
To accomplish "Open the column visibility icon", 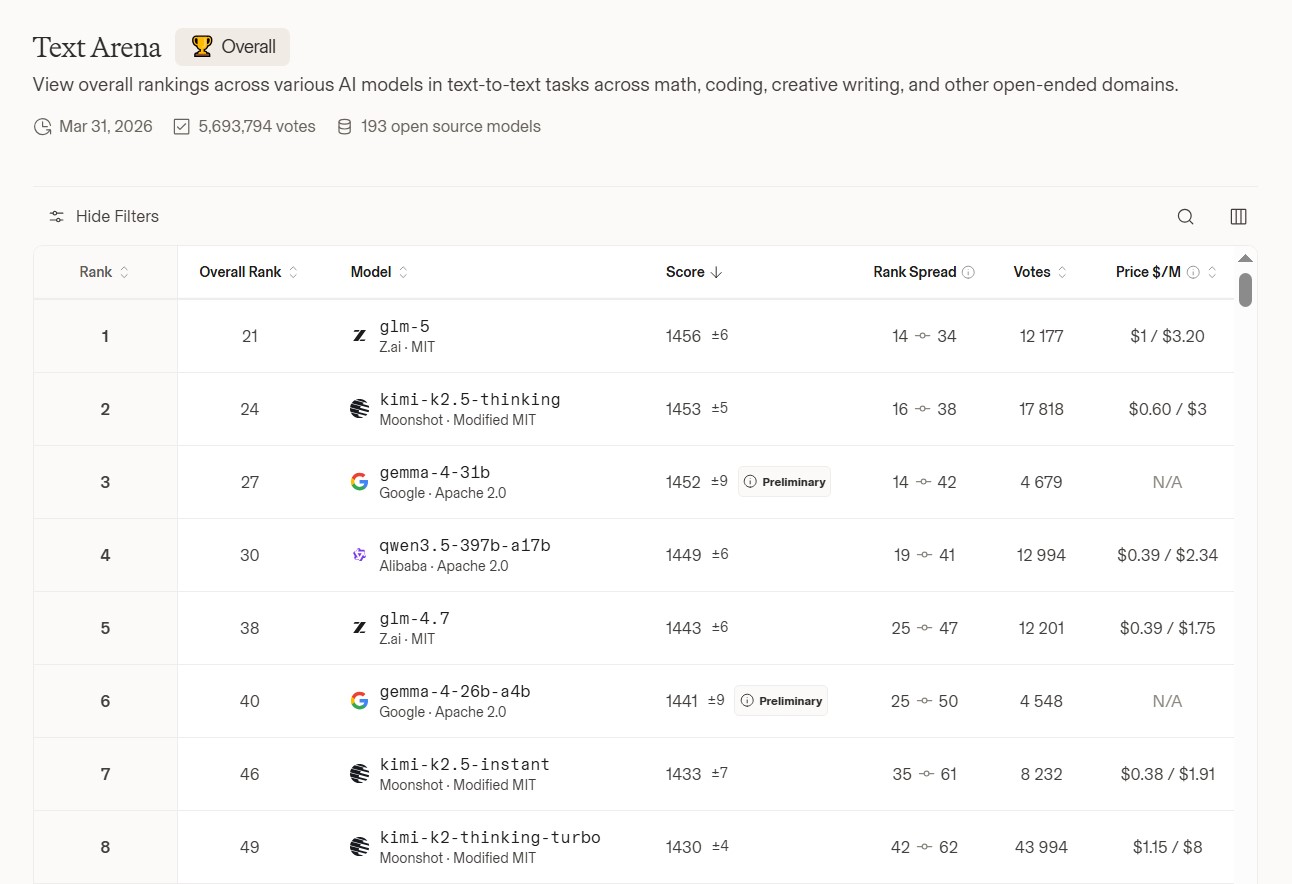I will pyautogui.click(x=1238, y=217).
